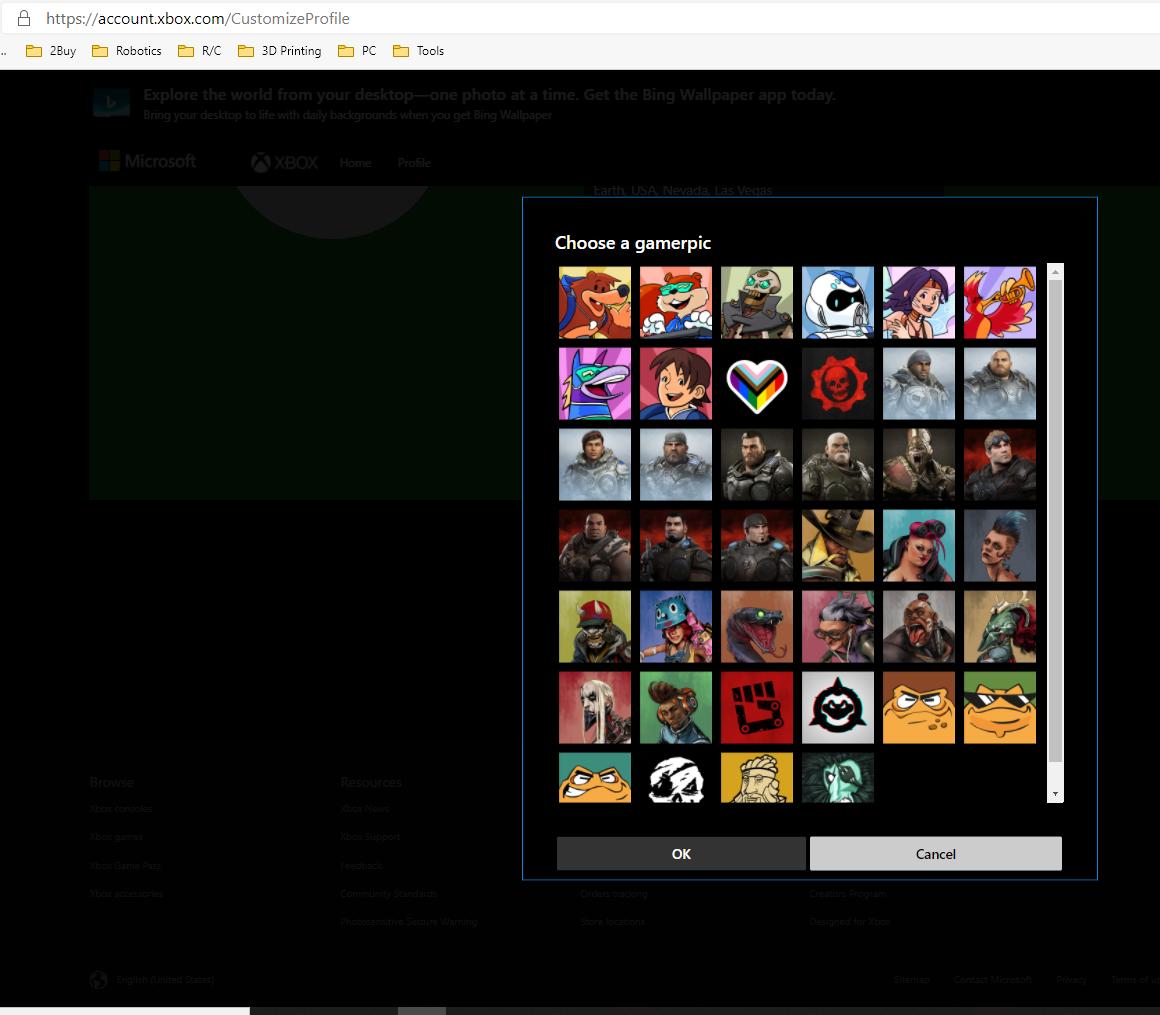The image size is (1160, 1015).
Task: Open the Robotics bookmarks folder
Action: 127,51
